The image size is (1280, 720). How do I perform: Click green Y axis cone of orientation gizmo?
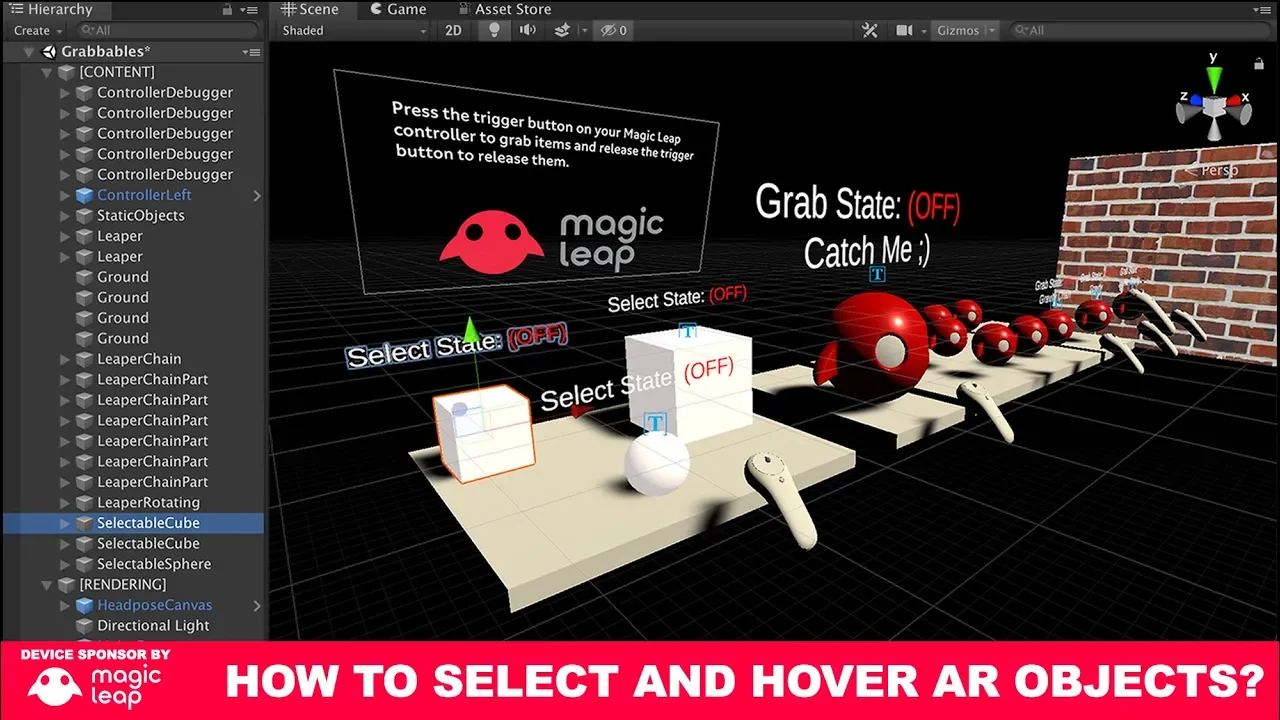click(x=1213, y=78)
